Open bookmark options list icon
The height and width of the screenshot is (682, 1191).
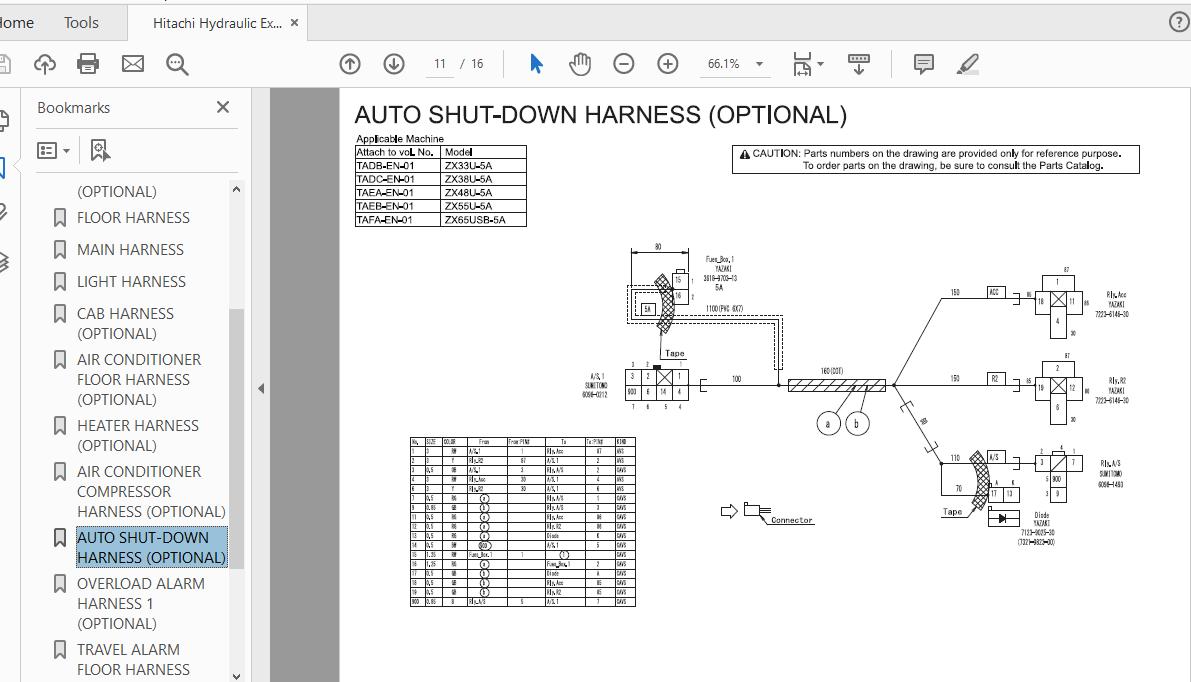pyautogui.click(x=53, y=150)
